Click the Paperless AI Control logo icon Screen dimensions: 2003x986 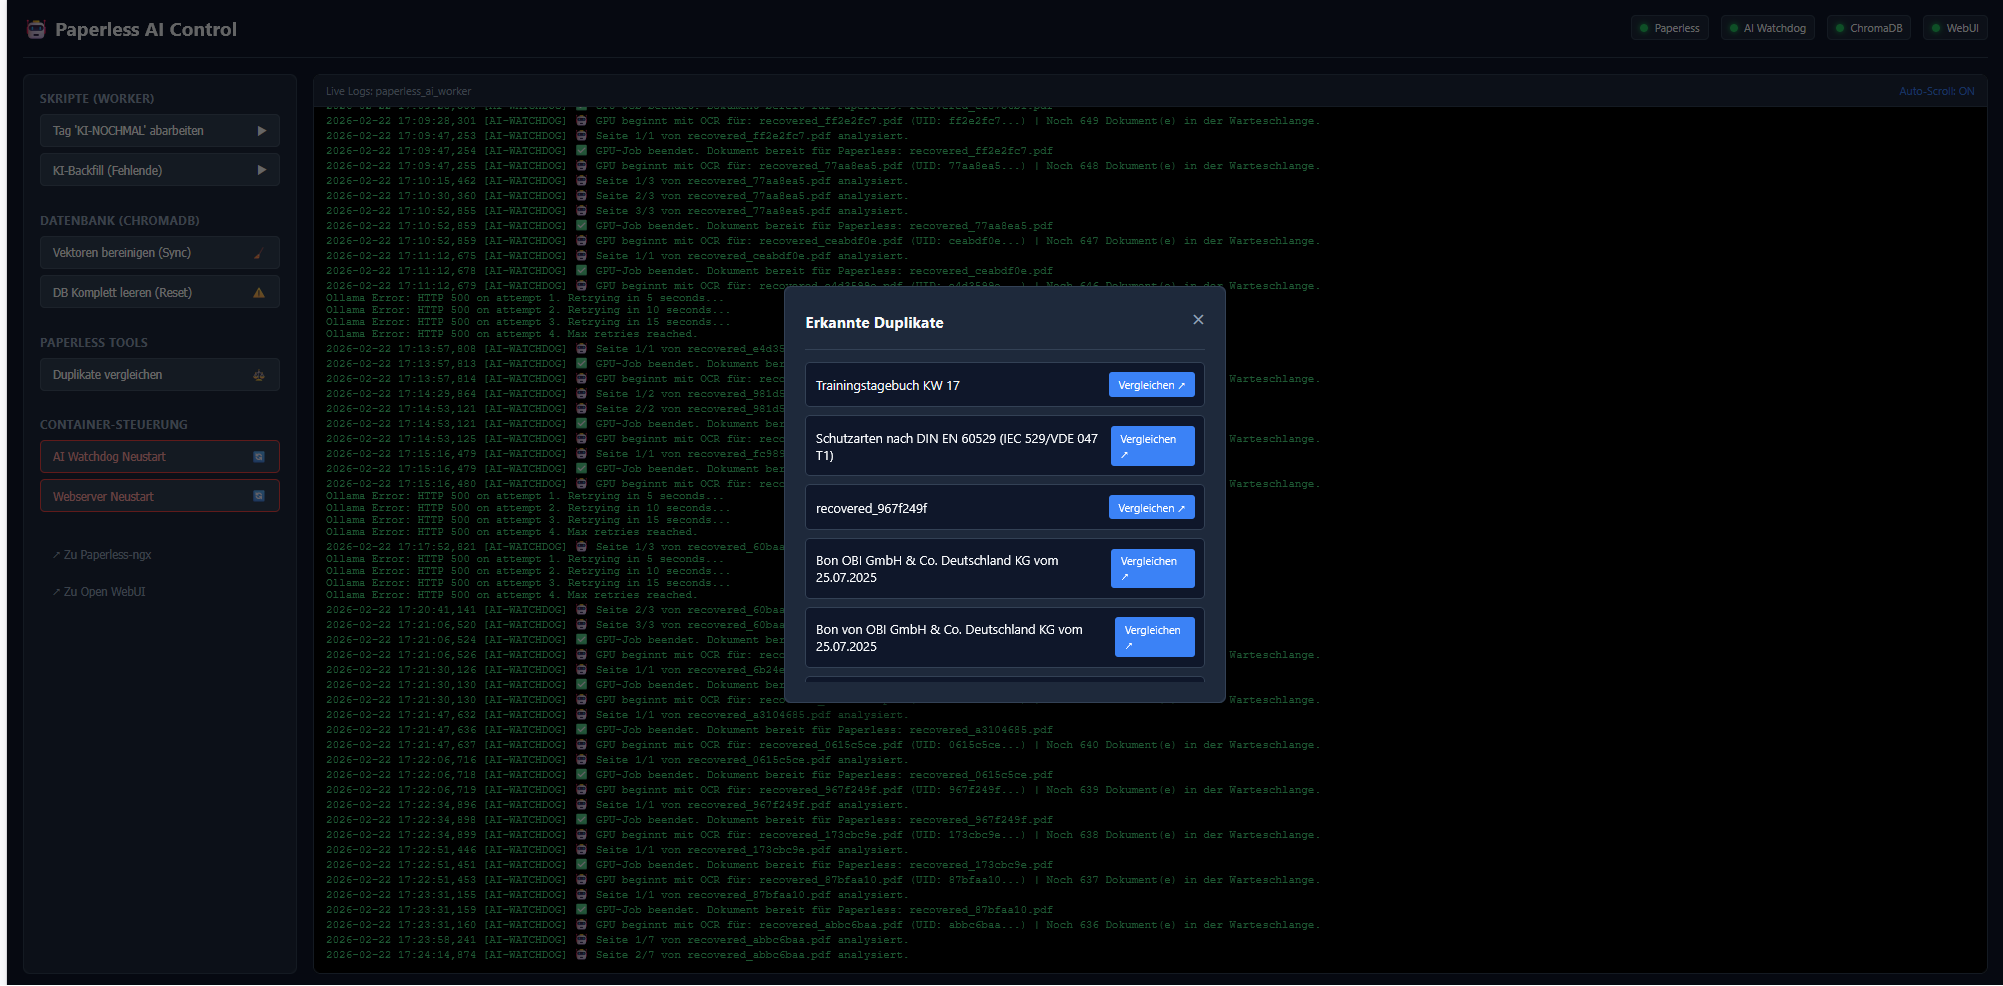[x=36, y=29]
